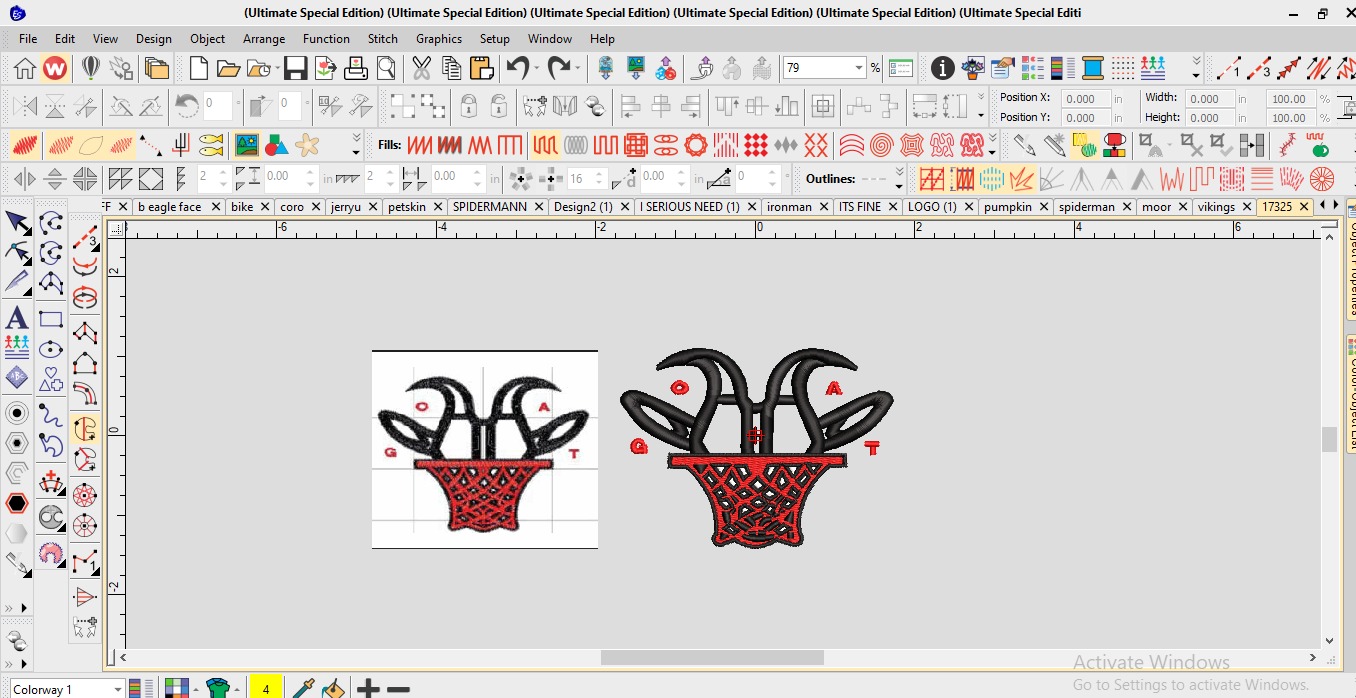The image size is (1356, 698).
Task: Toggle the highlighted landscape picture display button
Action: pos(246,145)
